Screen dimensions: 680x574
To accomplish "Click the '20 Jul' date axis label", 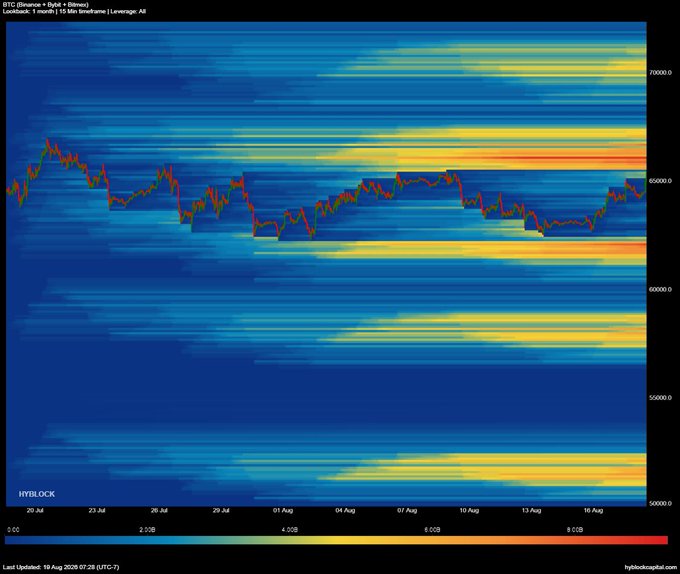I will point(35,510).
